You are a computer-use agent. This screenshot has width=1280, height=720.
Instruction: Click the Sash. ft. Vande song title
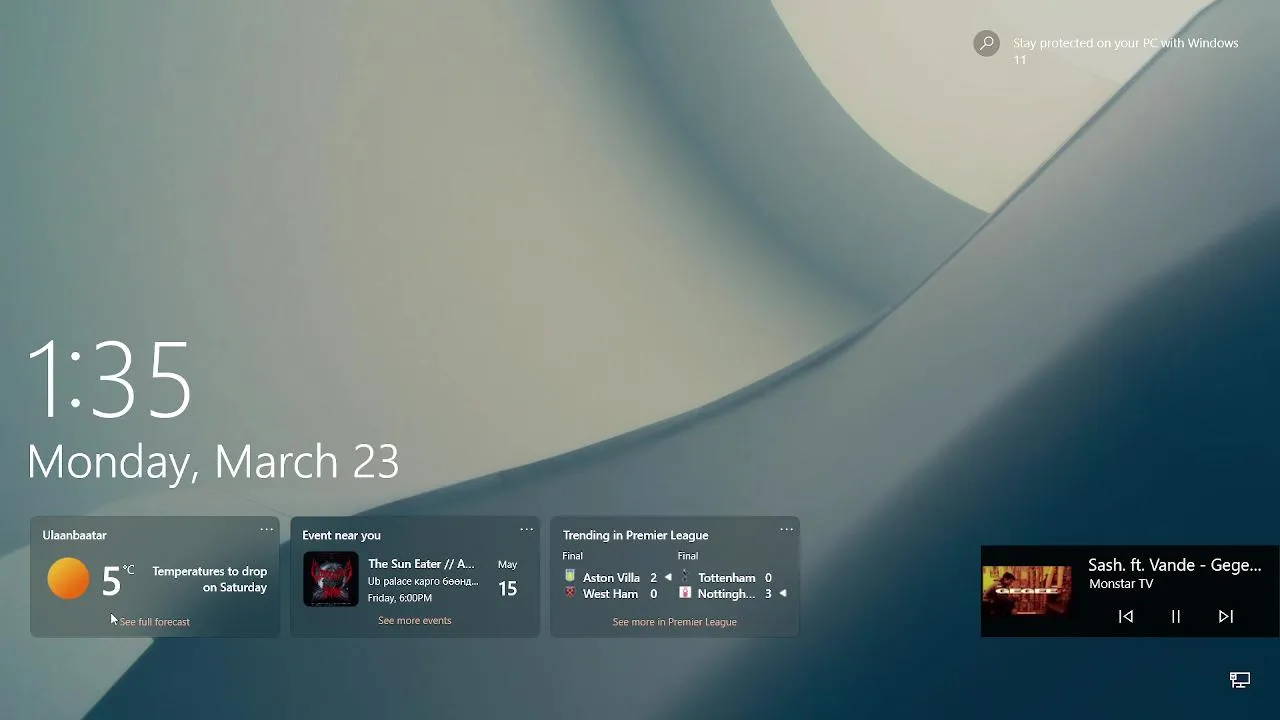point(1175,565)
